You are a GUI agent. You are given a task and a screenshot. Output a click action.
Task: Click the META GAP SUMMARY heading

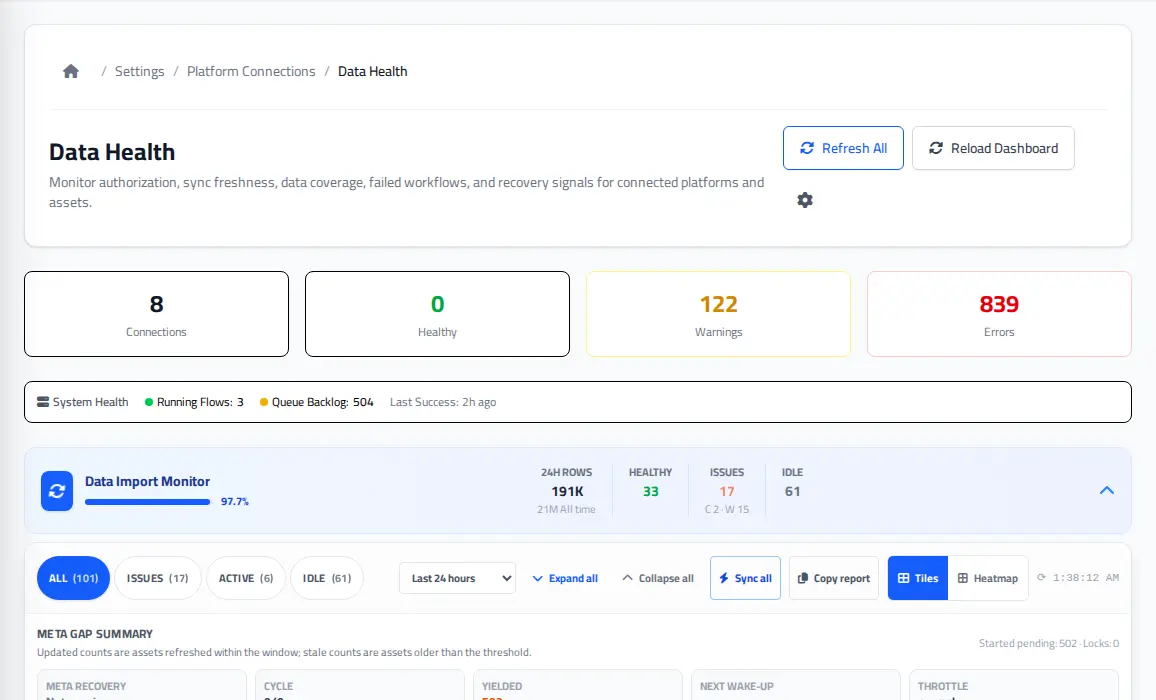[x=95, y=634]
